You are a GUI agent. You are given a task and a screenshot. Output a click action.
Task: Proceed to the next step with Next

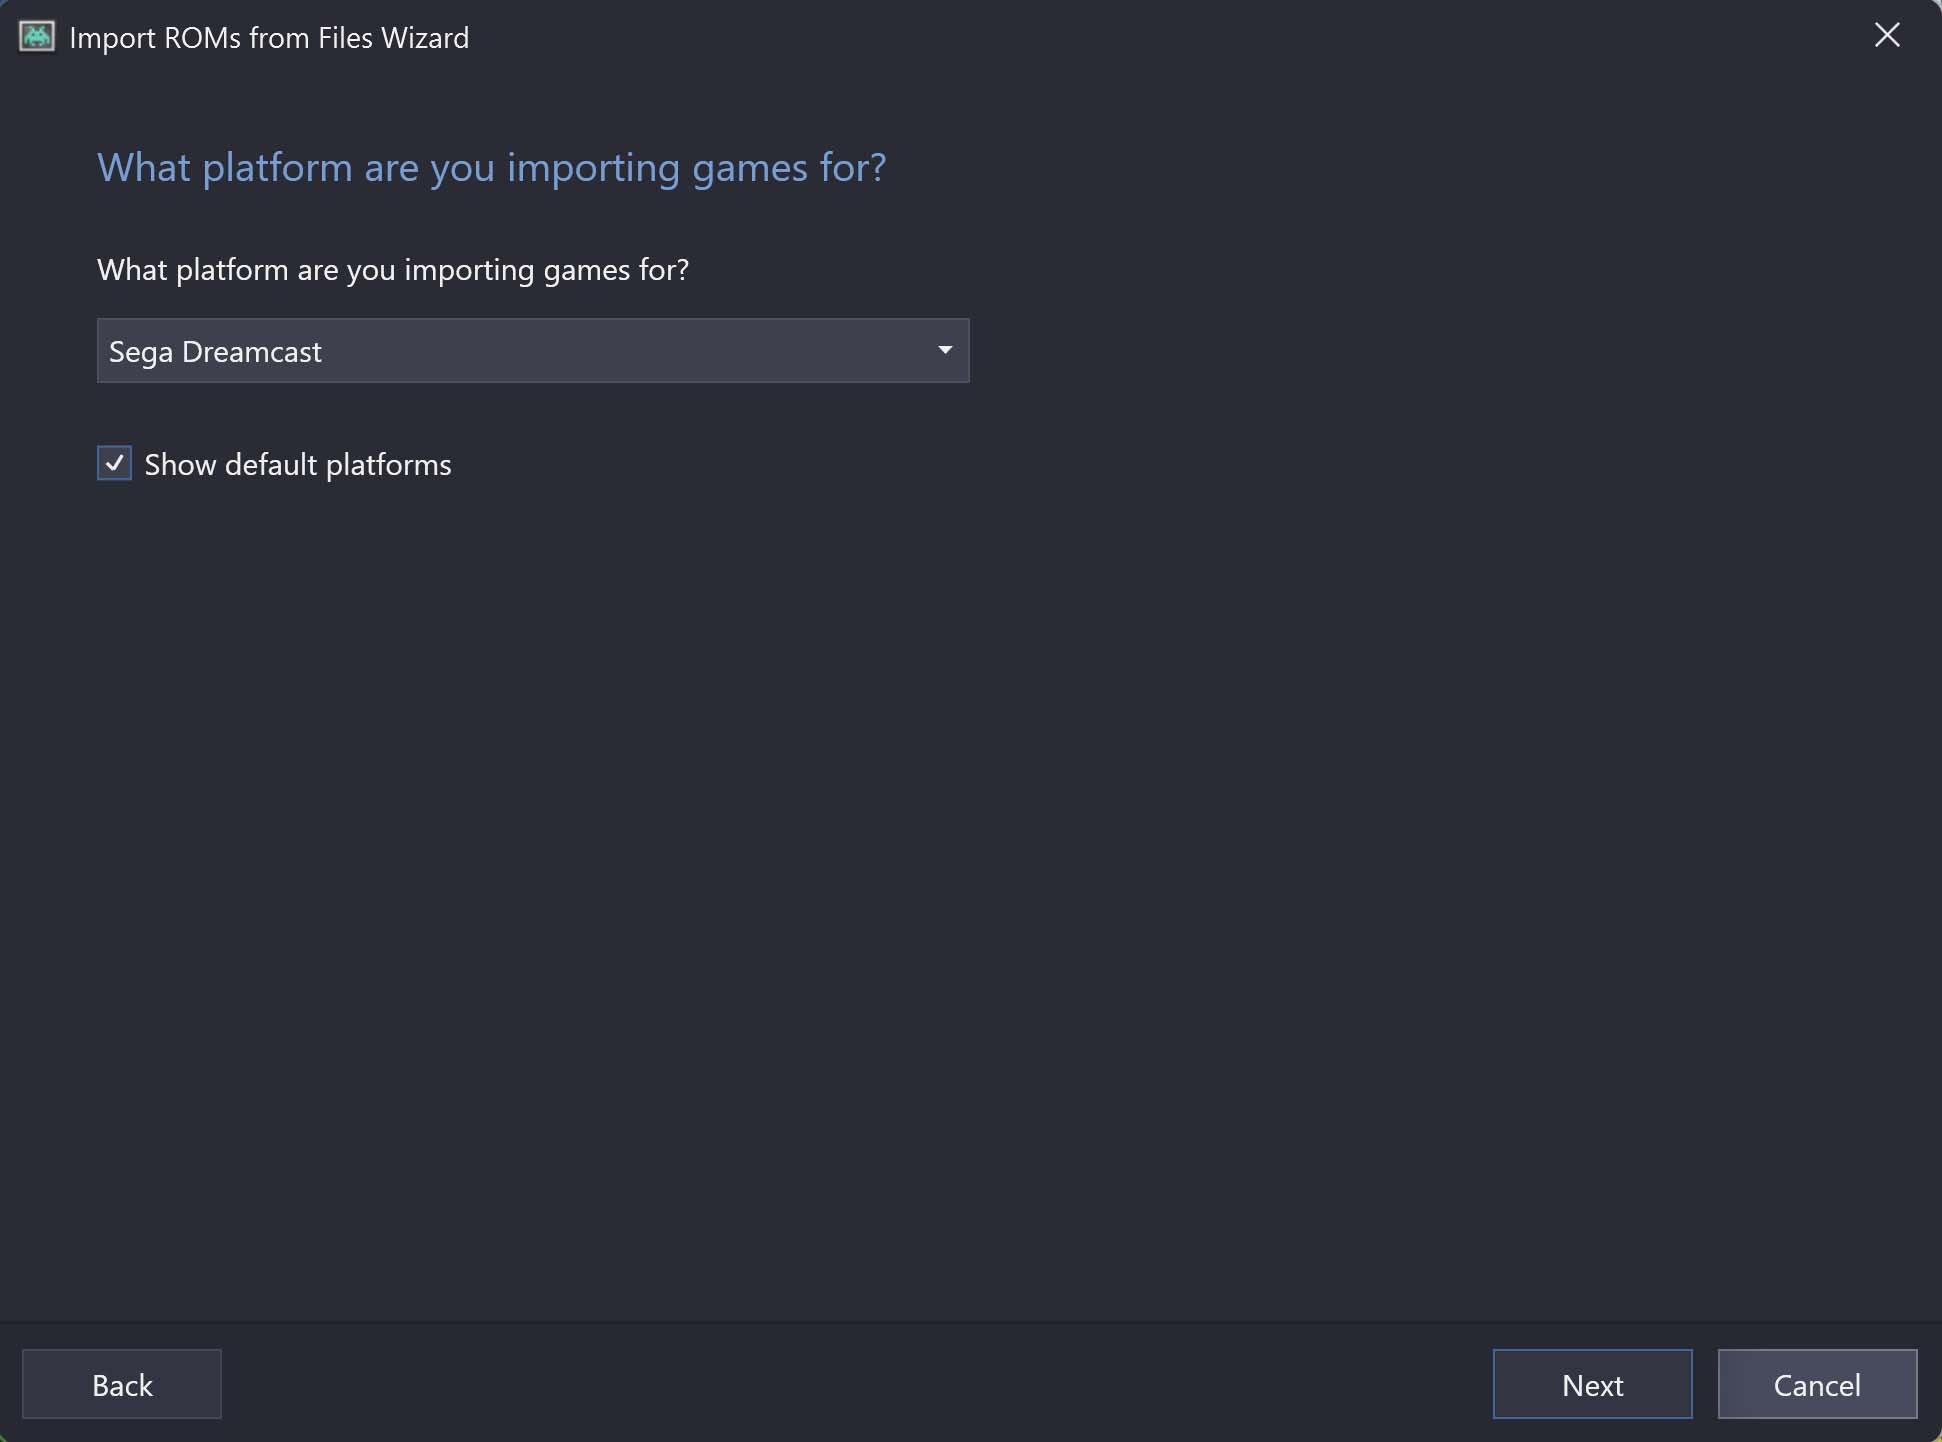tap(1593, 1384)
